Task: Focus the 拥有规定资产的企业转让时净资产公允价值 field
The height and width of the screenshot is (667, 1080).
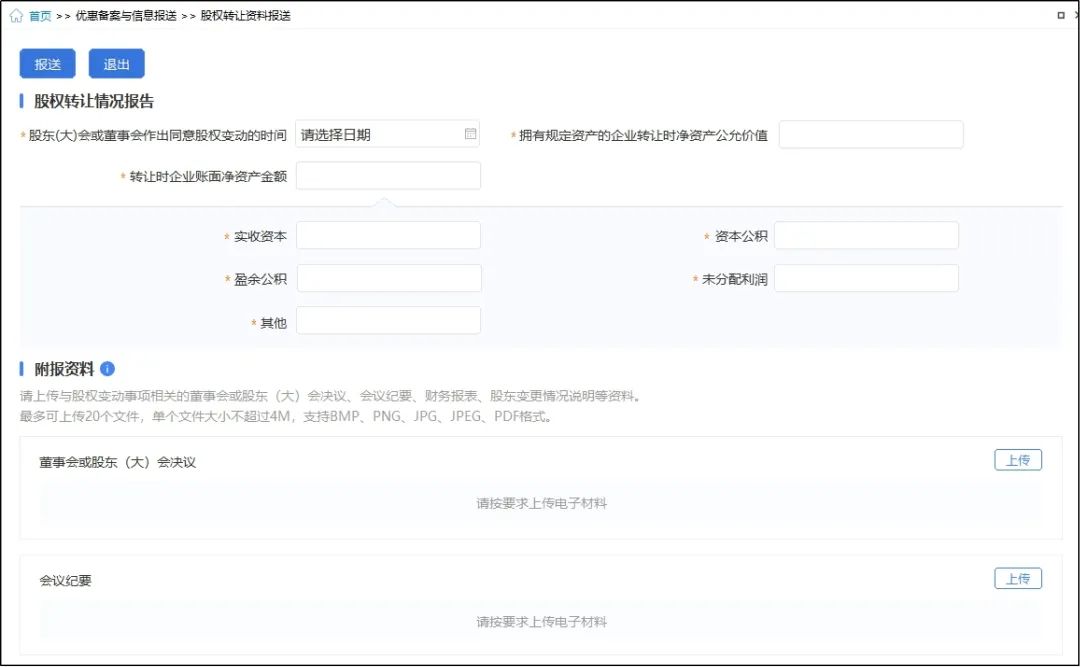Action: click(870, 135)
